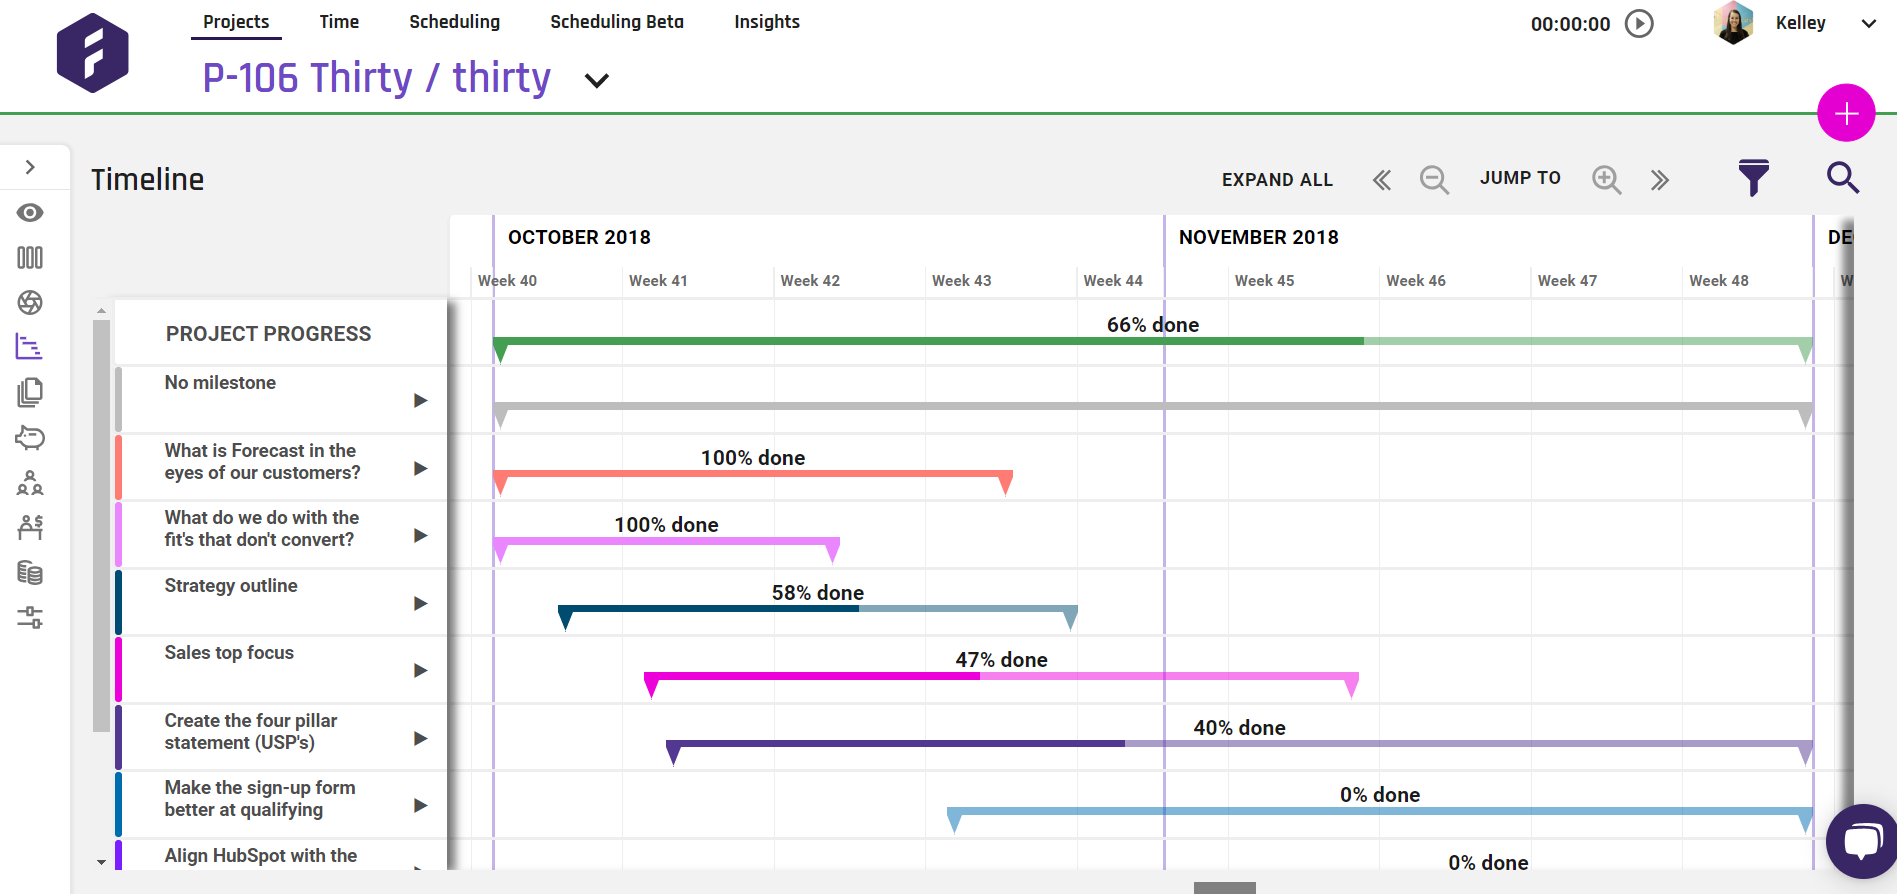Open the project switcher dropdown chevron
The height and width of the screenshot is (894, 1897).
pyautogui.click(x=597, y=81)
